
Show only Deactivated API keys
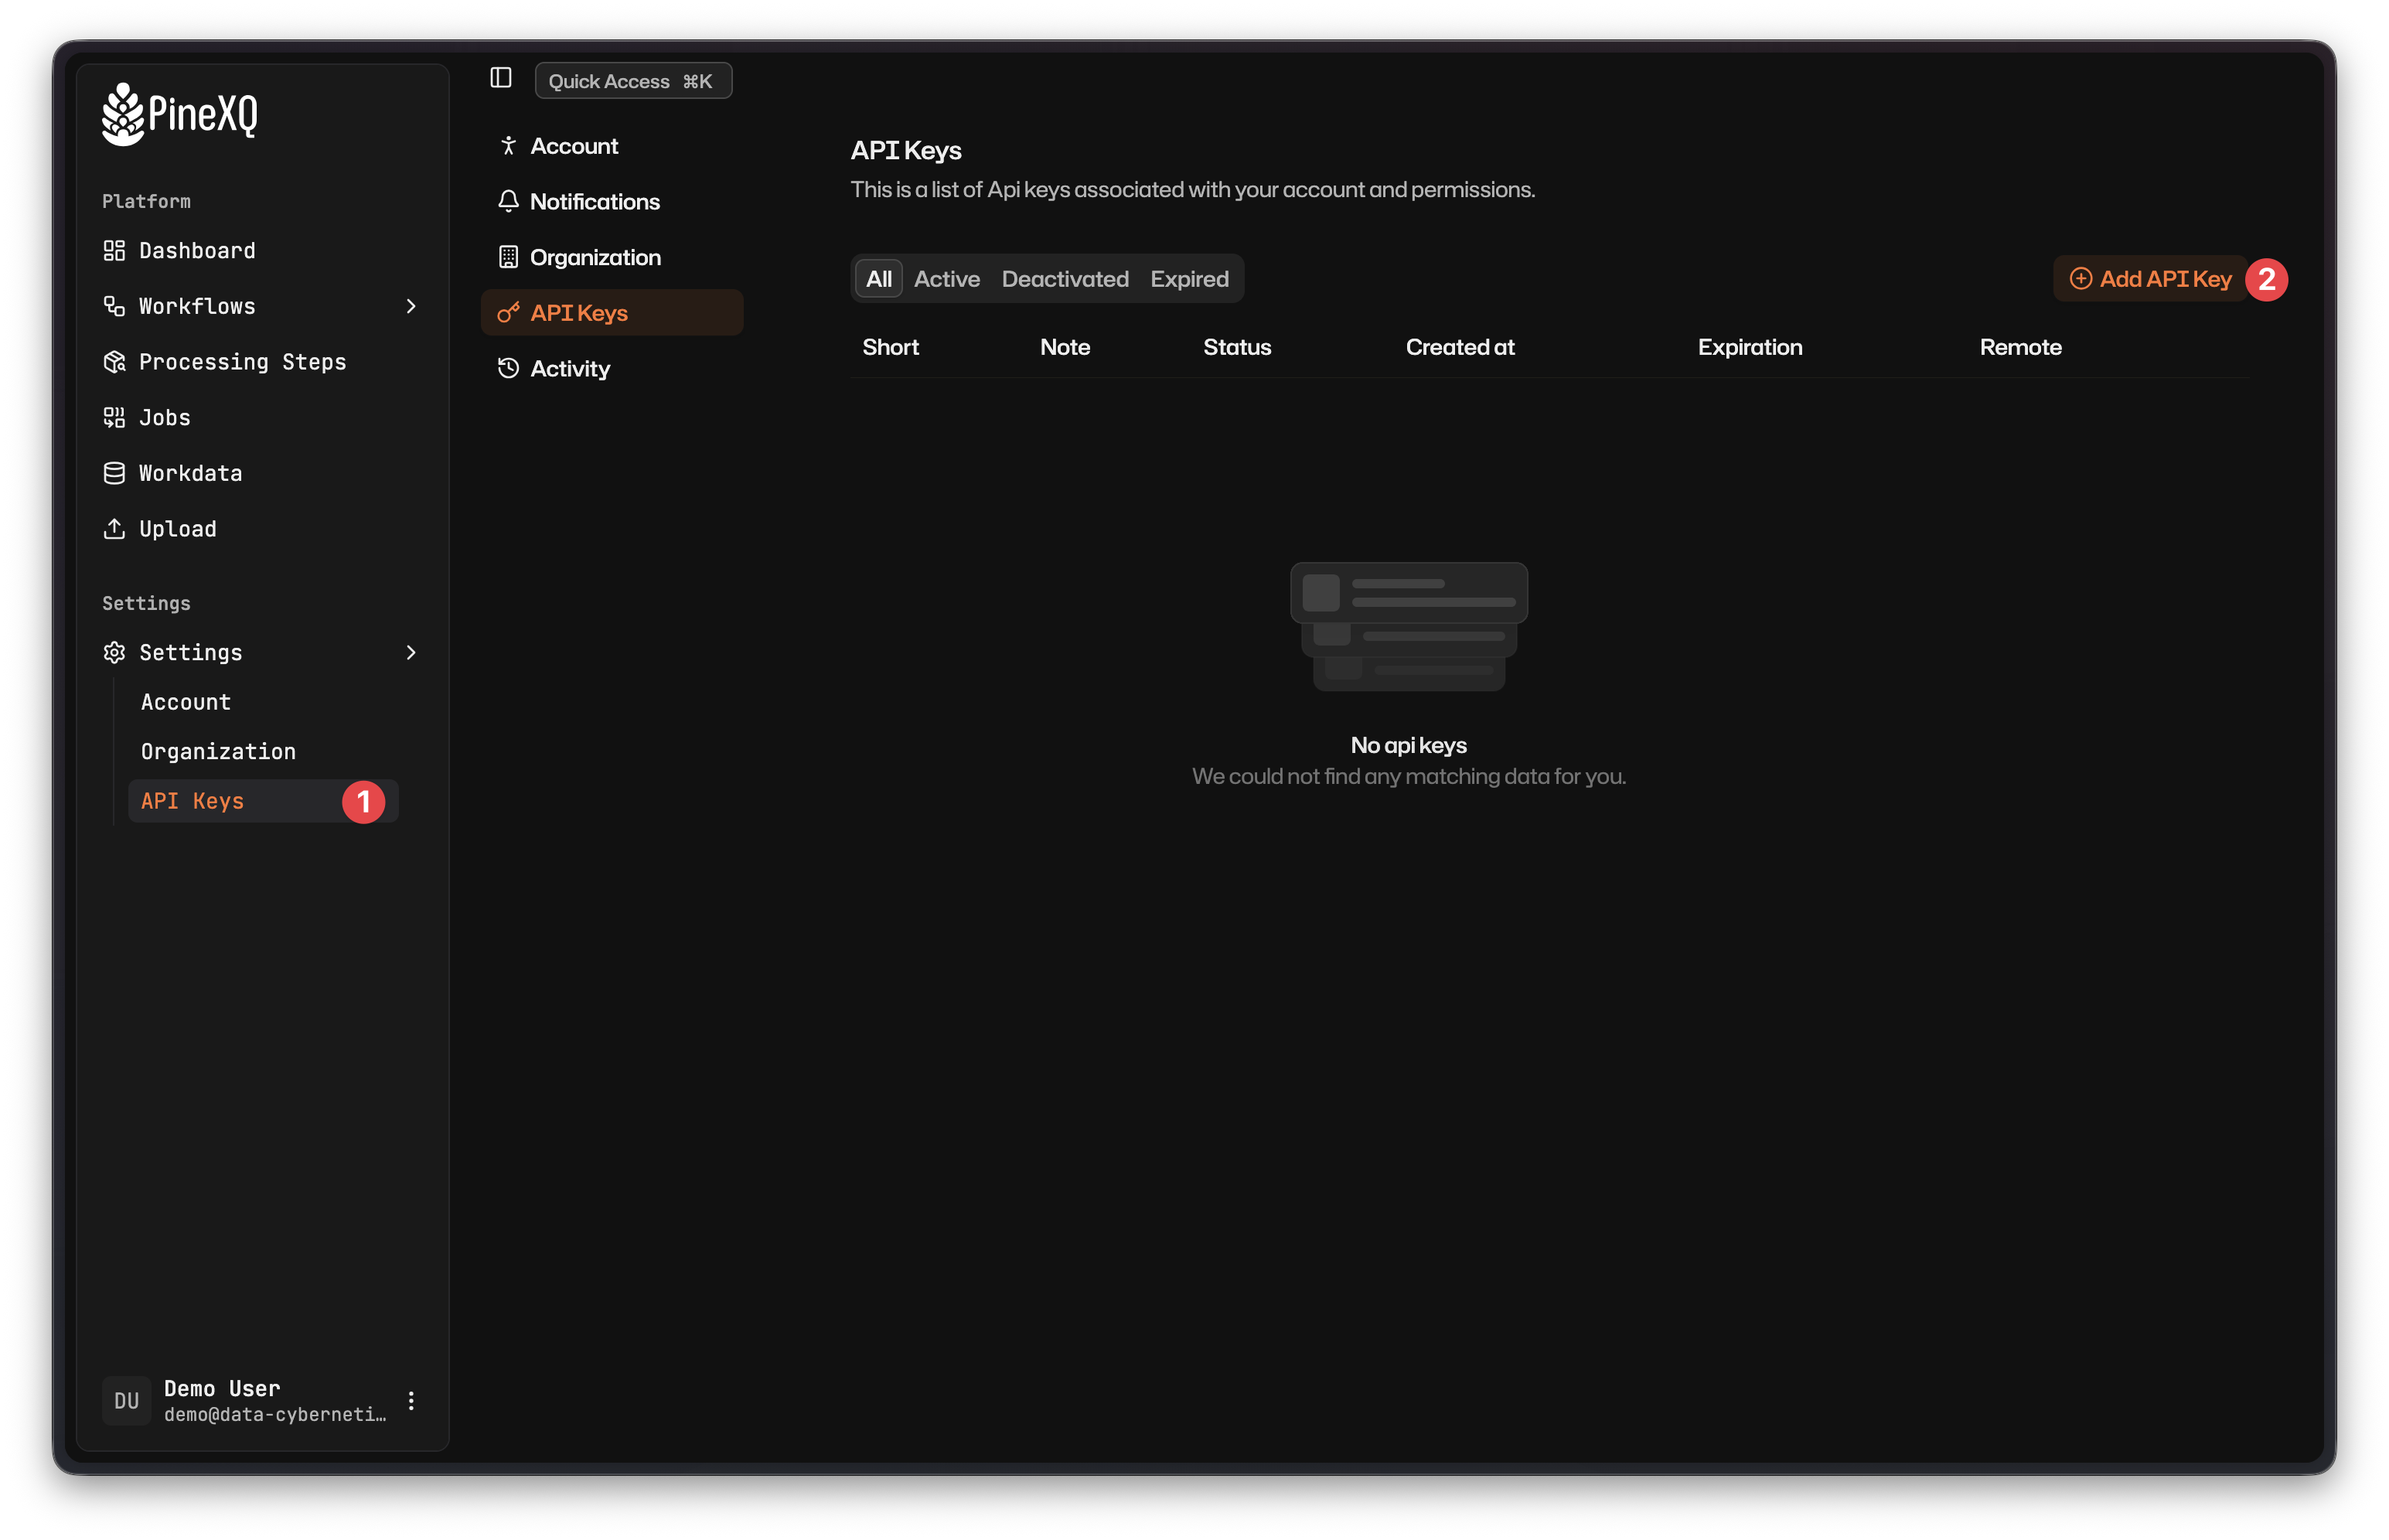(1064, 279)
